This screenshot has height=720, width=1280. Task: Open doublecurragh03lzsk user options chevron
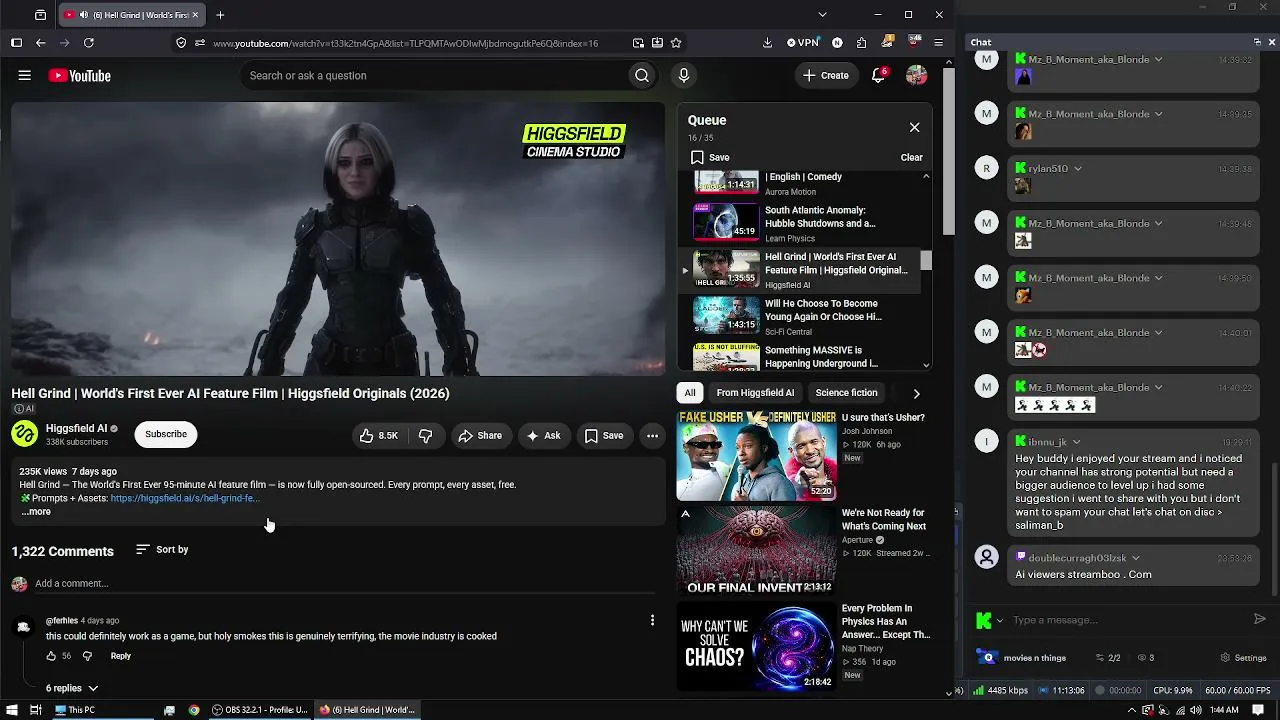click(x=1135, y=558)
